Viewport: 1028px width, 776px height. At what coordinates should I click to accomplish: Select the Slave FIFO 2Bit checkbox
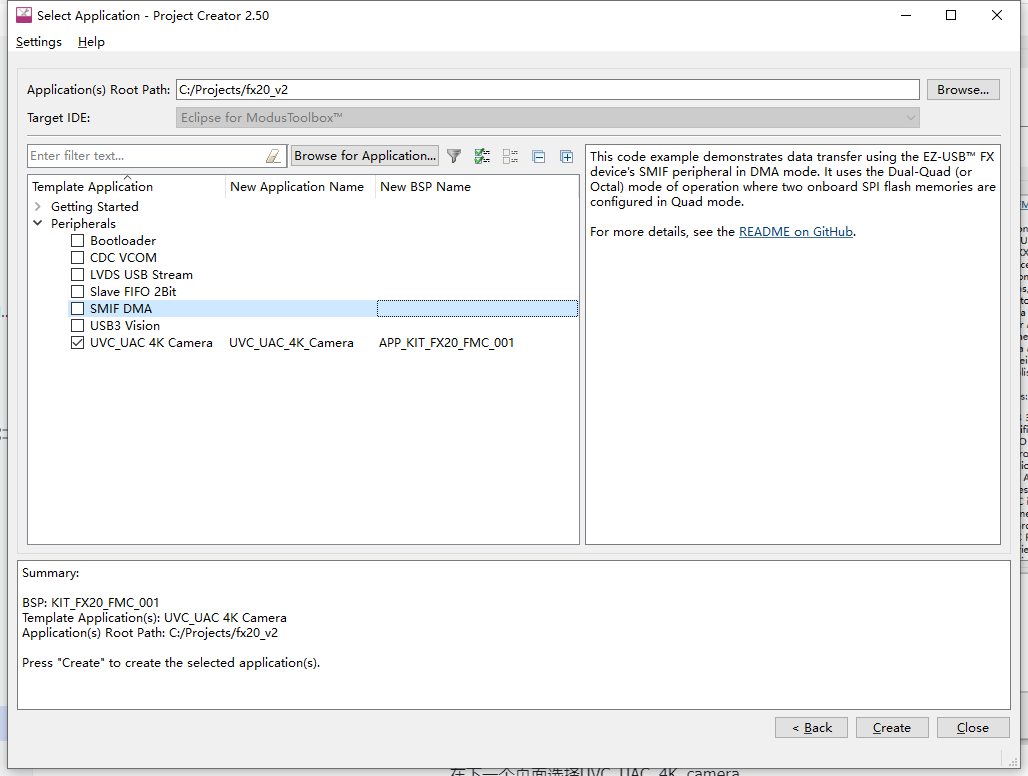(x=77, y=292)
